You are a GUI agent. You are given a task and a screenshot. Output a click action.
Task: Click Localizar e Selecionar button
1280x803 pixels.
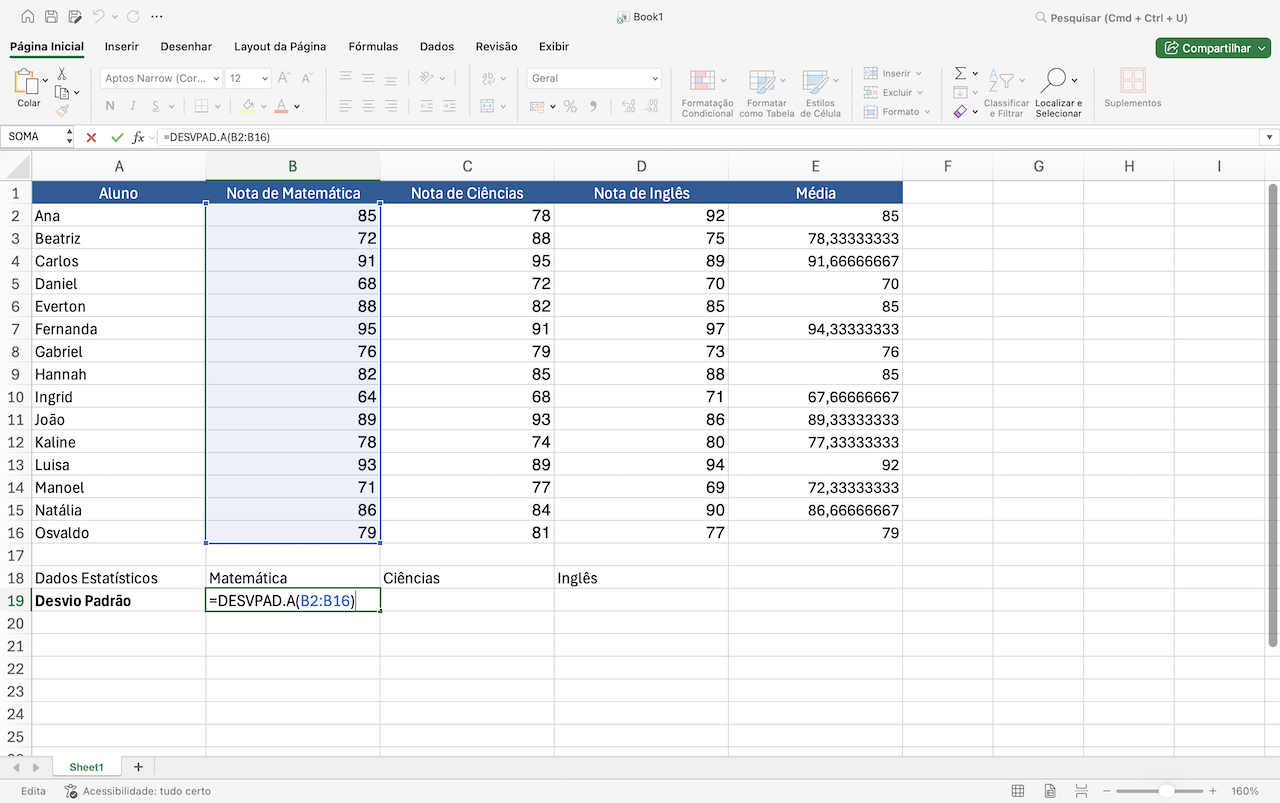pyautogui.click(x=1058, y=94)
